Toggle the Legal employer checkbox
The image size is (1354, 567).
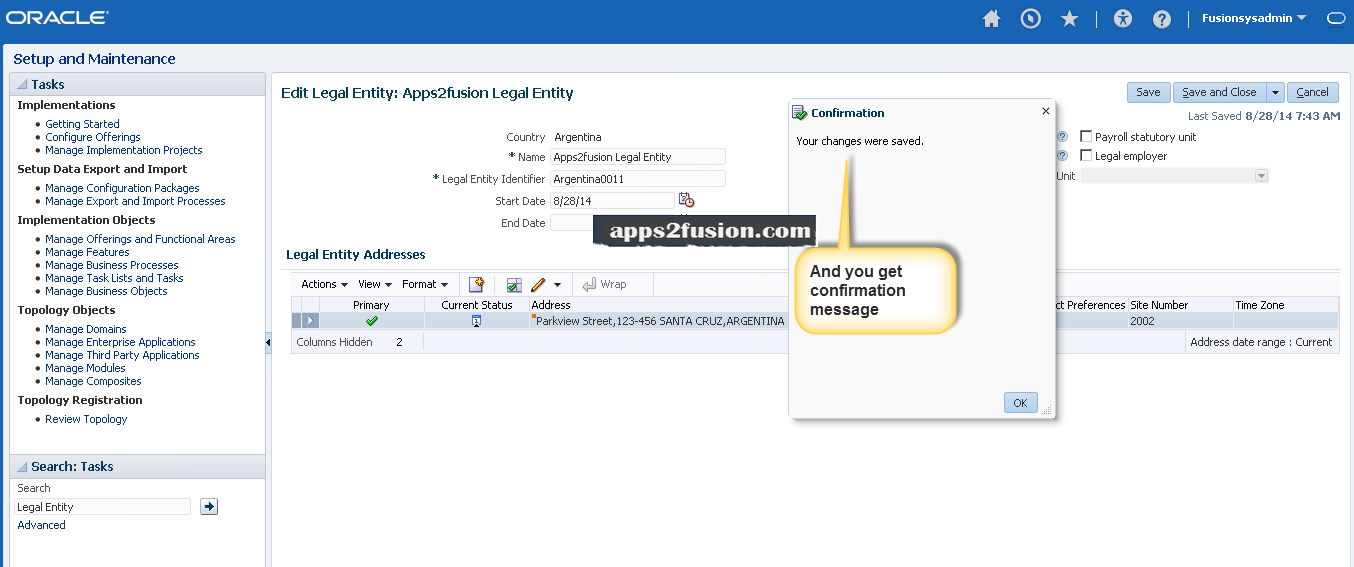click(1086, 156)
